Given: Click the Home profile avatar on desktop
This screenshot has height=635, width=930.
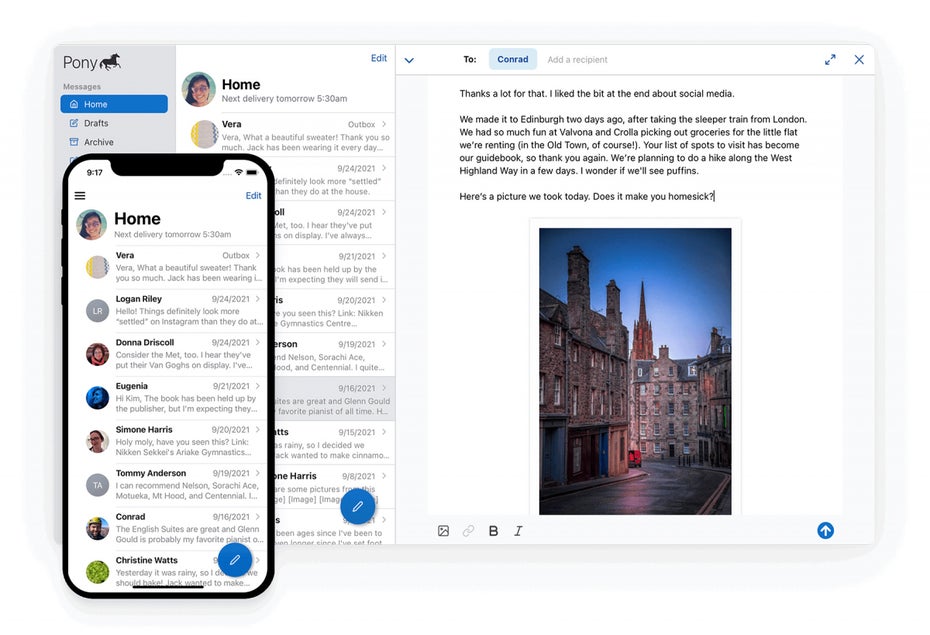Looking at the screenshot, I should click(199, 90).
